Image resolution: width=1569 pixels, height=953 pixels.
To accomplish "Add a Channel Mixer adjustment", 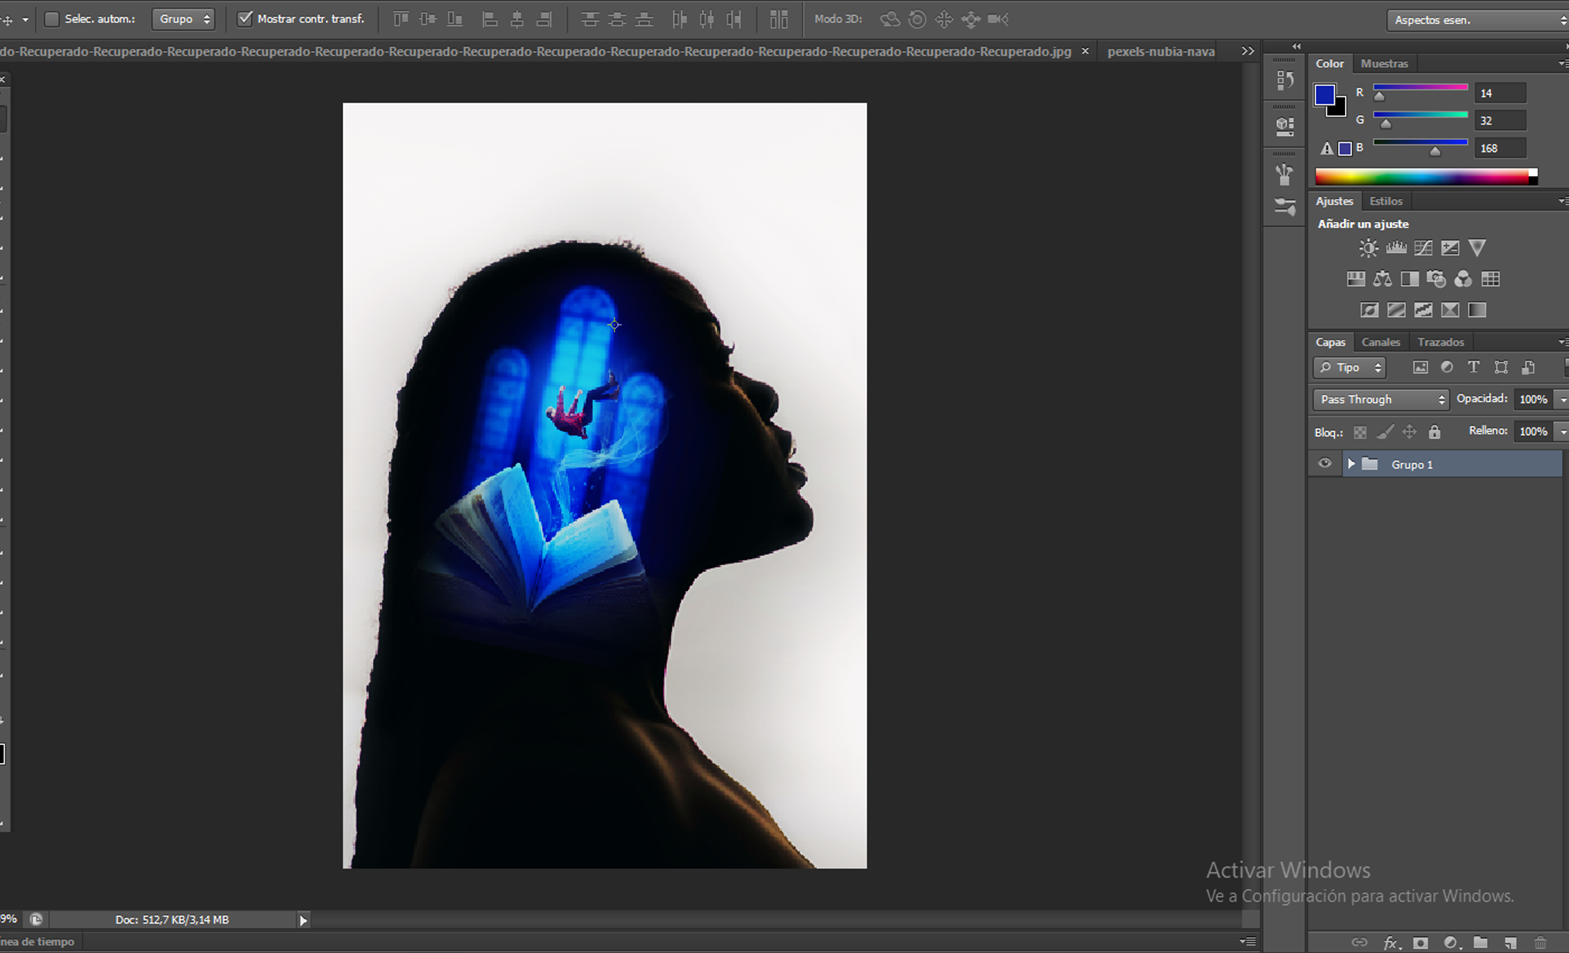I will pos(1463,279).
